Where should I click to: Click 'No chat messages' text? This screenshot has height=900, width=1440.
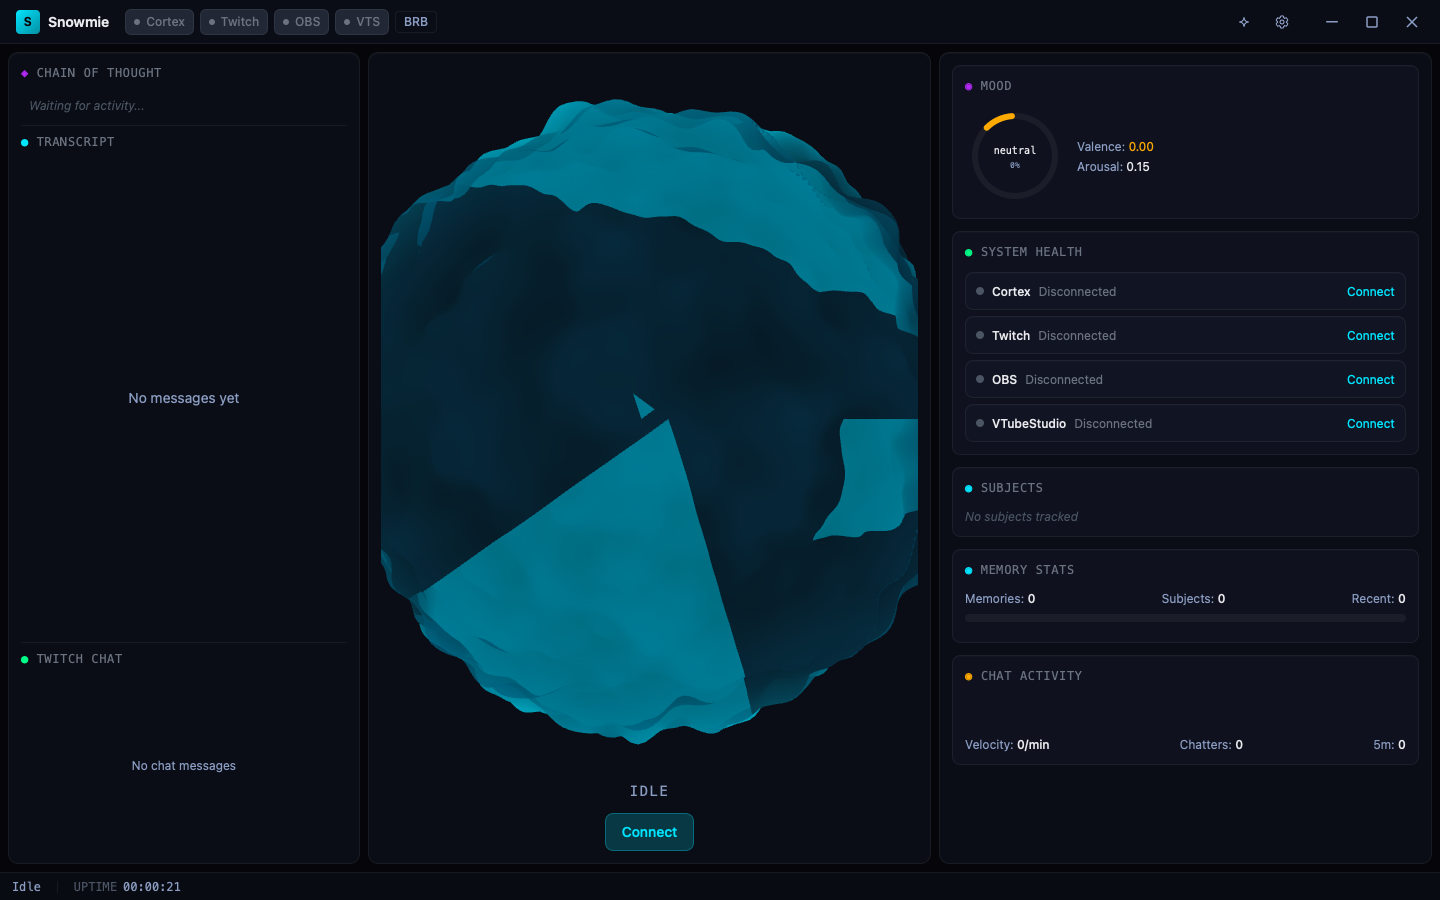184,766
